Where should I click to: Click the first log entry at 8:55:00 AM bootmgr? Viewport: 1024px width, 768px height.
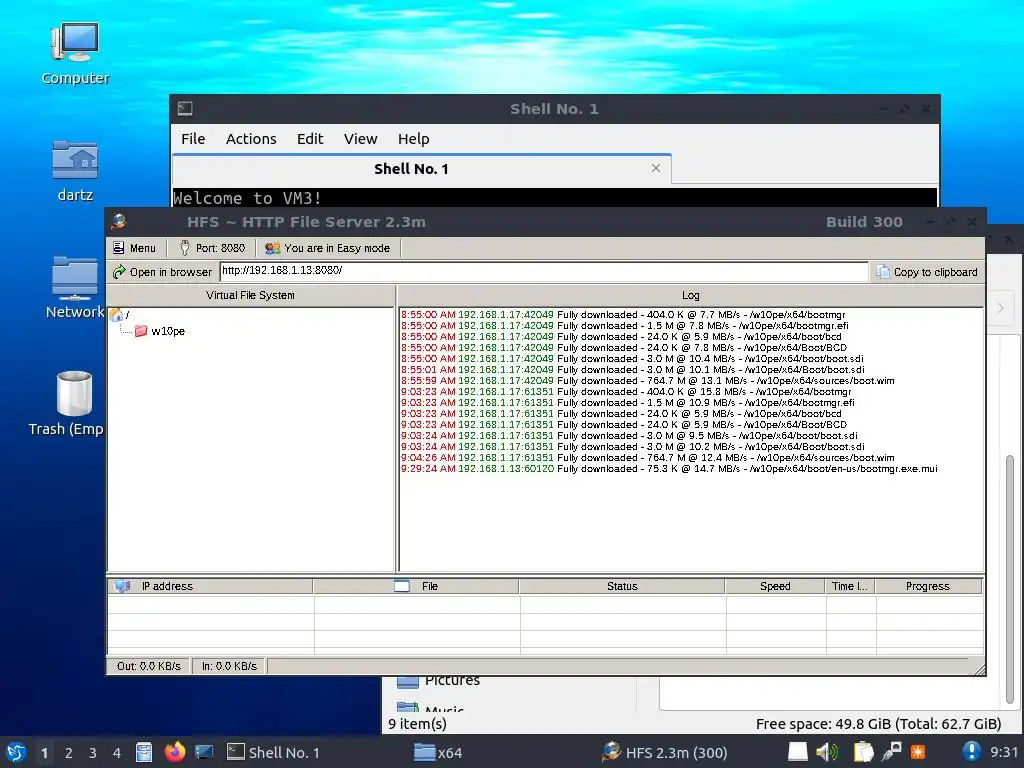(623, 314)
